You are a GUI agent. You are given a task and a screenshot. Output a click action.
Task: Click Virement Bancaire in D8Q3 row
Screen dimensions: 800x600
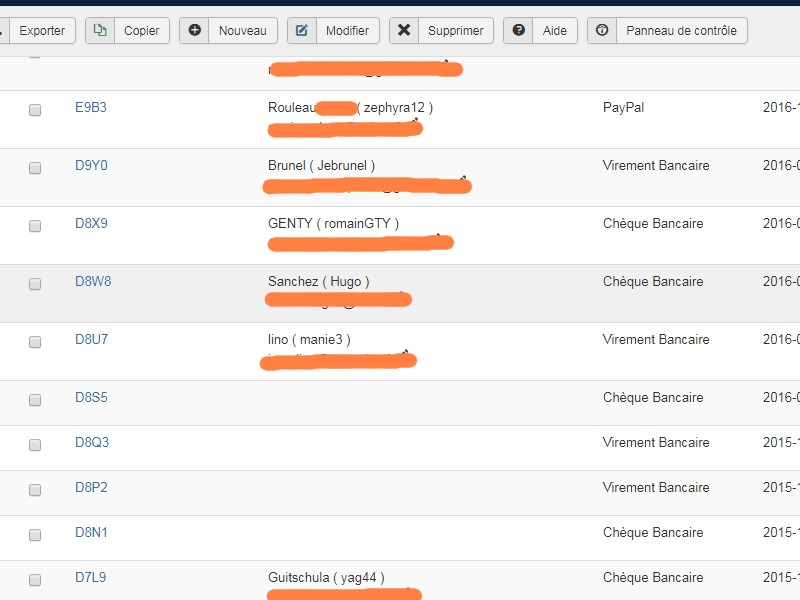[x=656, y=442]
